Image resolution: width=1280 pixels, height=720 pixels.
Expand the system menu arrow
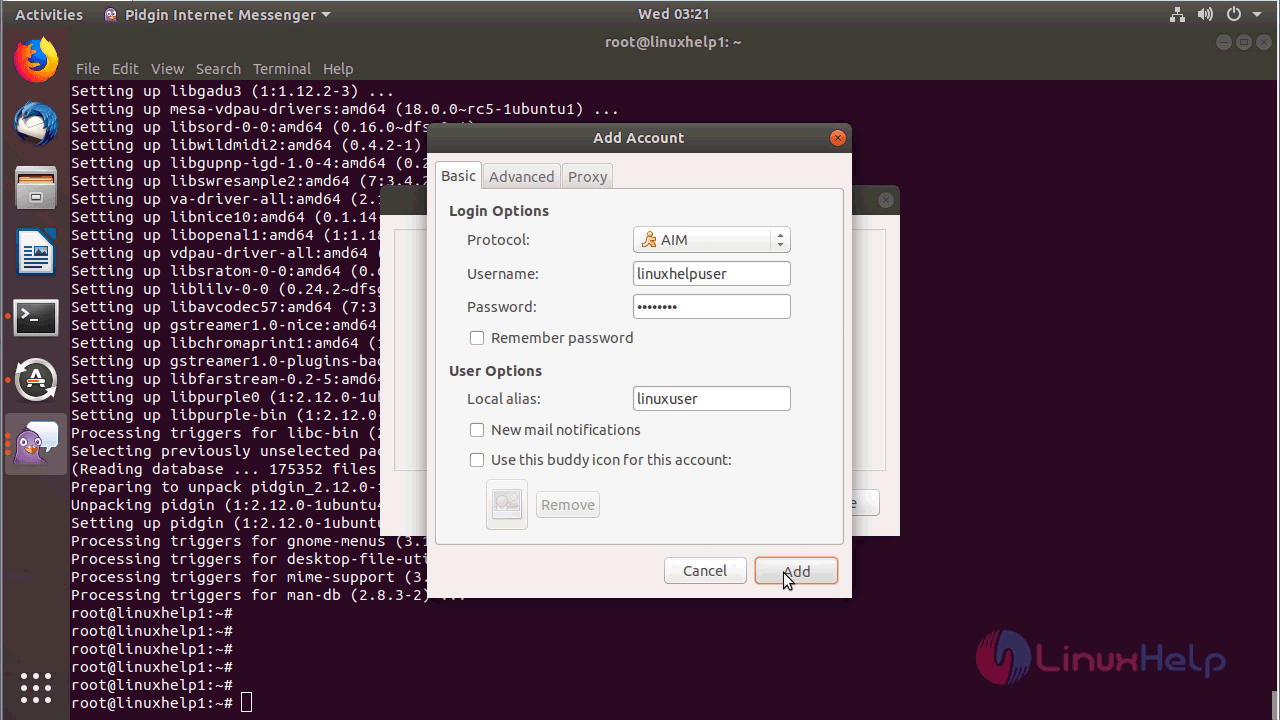(x=1258, y=14)
